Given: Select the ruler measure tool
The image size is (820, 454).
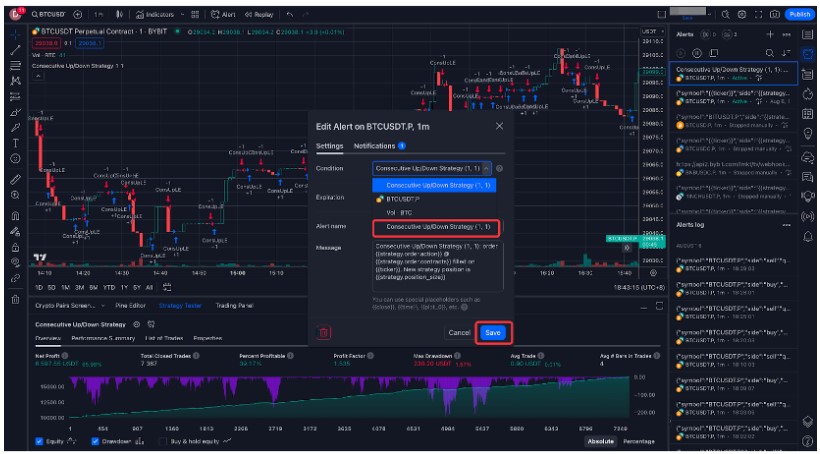Looking at the screenshot, I should [x=15, y=180].
